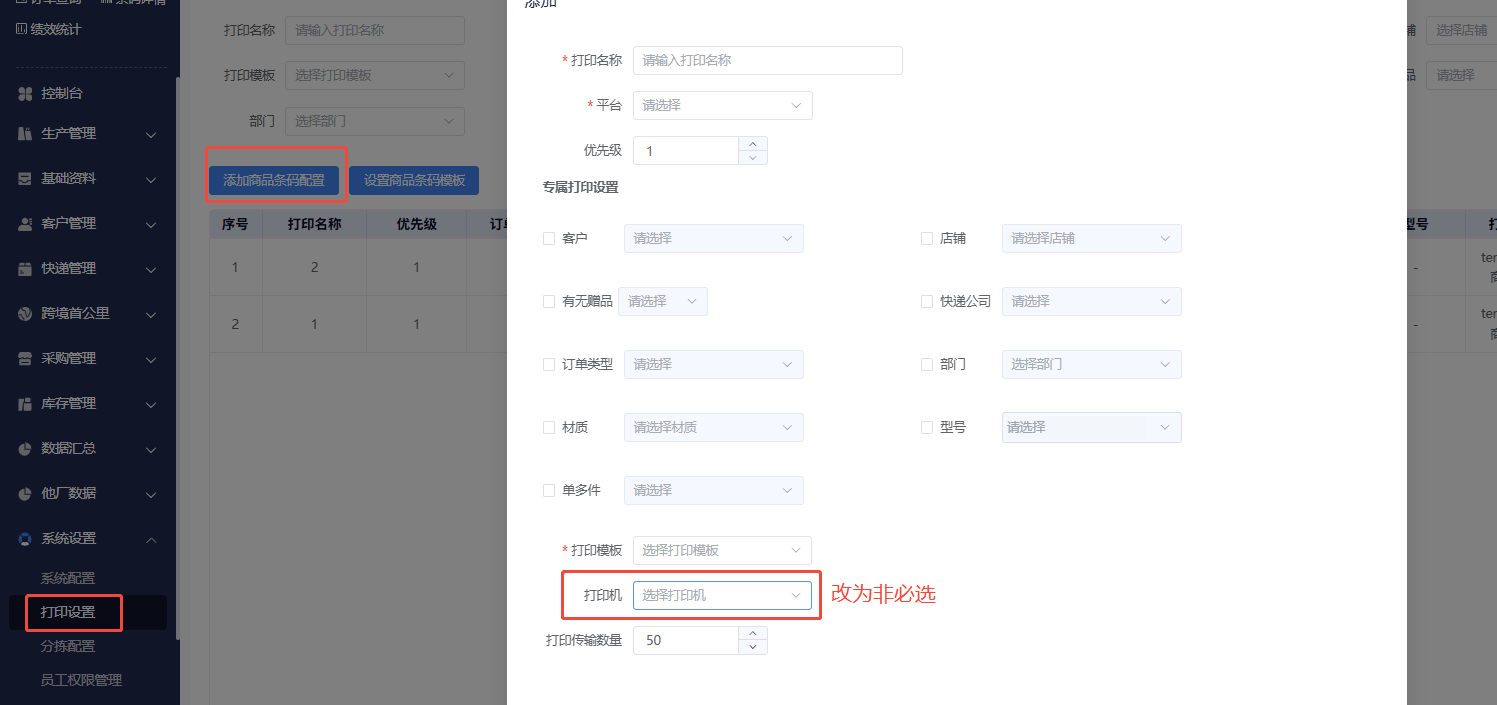Check the 部门 checkbox in dialog
Image resolution: width=1497 pixels, height=705 pixels.
pos(927,364)
